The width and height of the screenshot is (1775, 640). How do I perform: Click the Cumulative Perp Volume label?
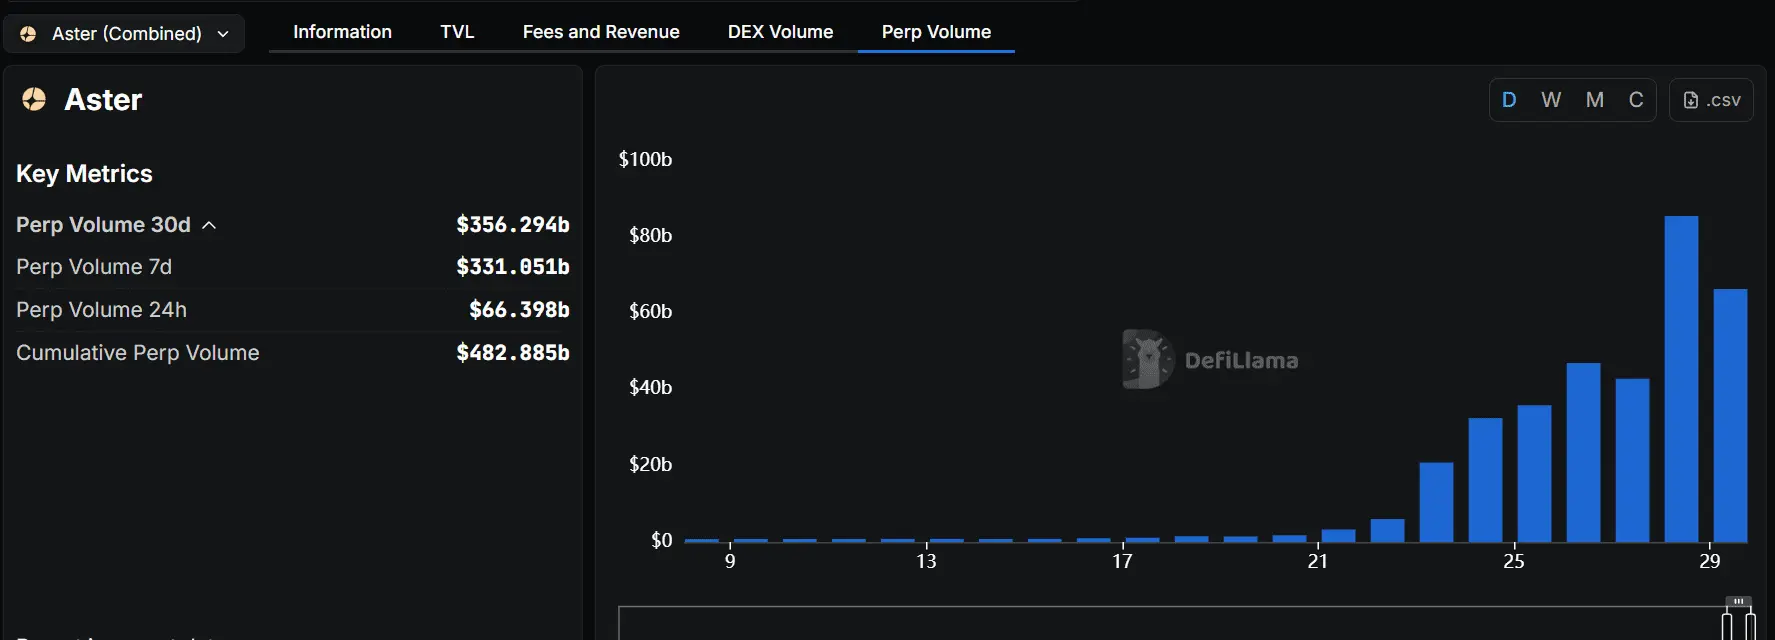click(138, 353)
